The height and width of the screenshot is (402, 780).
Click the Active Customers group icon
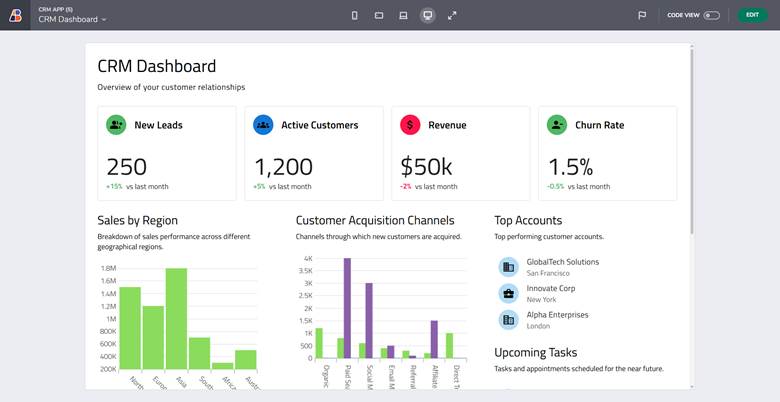pyautogui.click(x=263, y=125)
